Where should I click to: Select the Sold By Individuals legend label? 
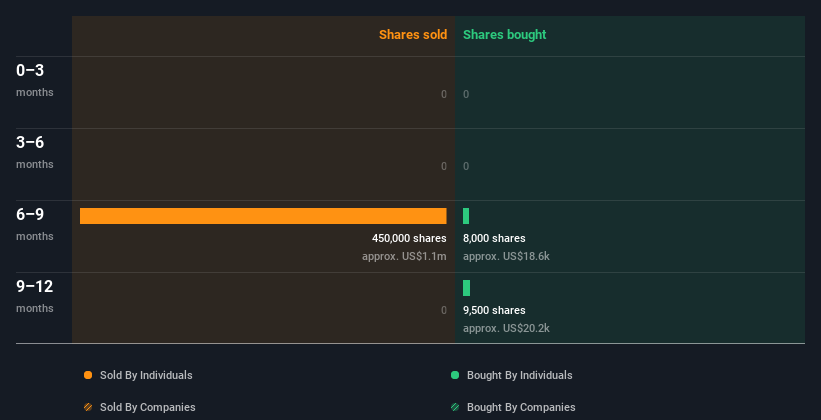(x=146, y=375)
